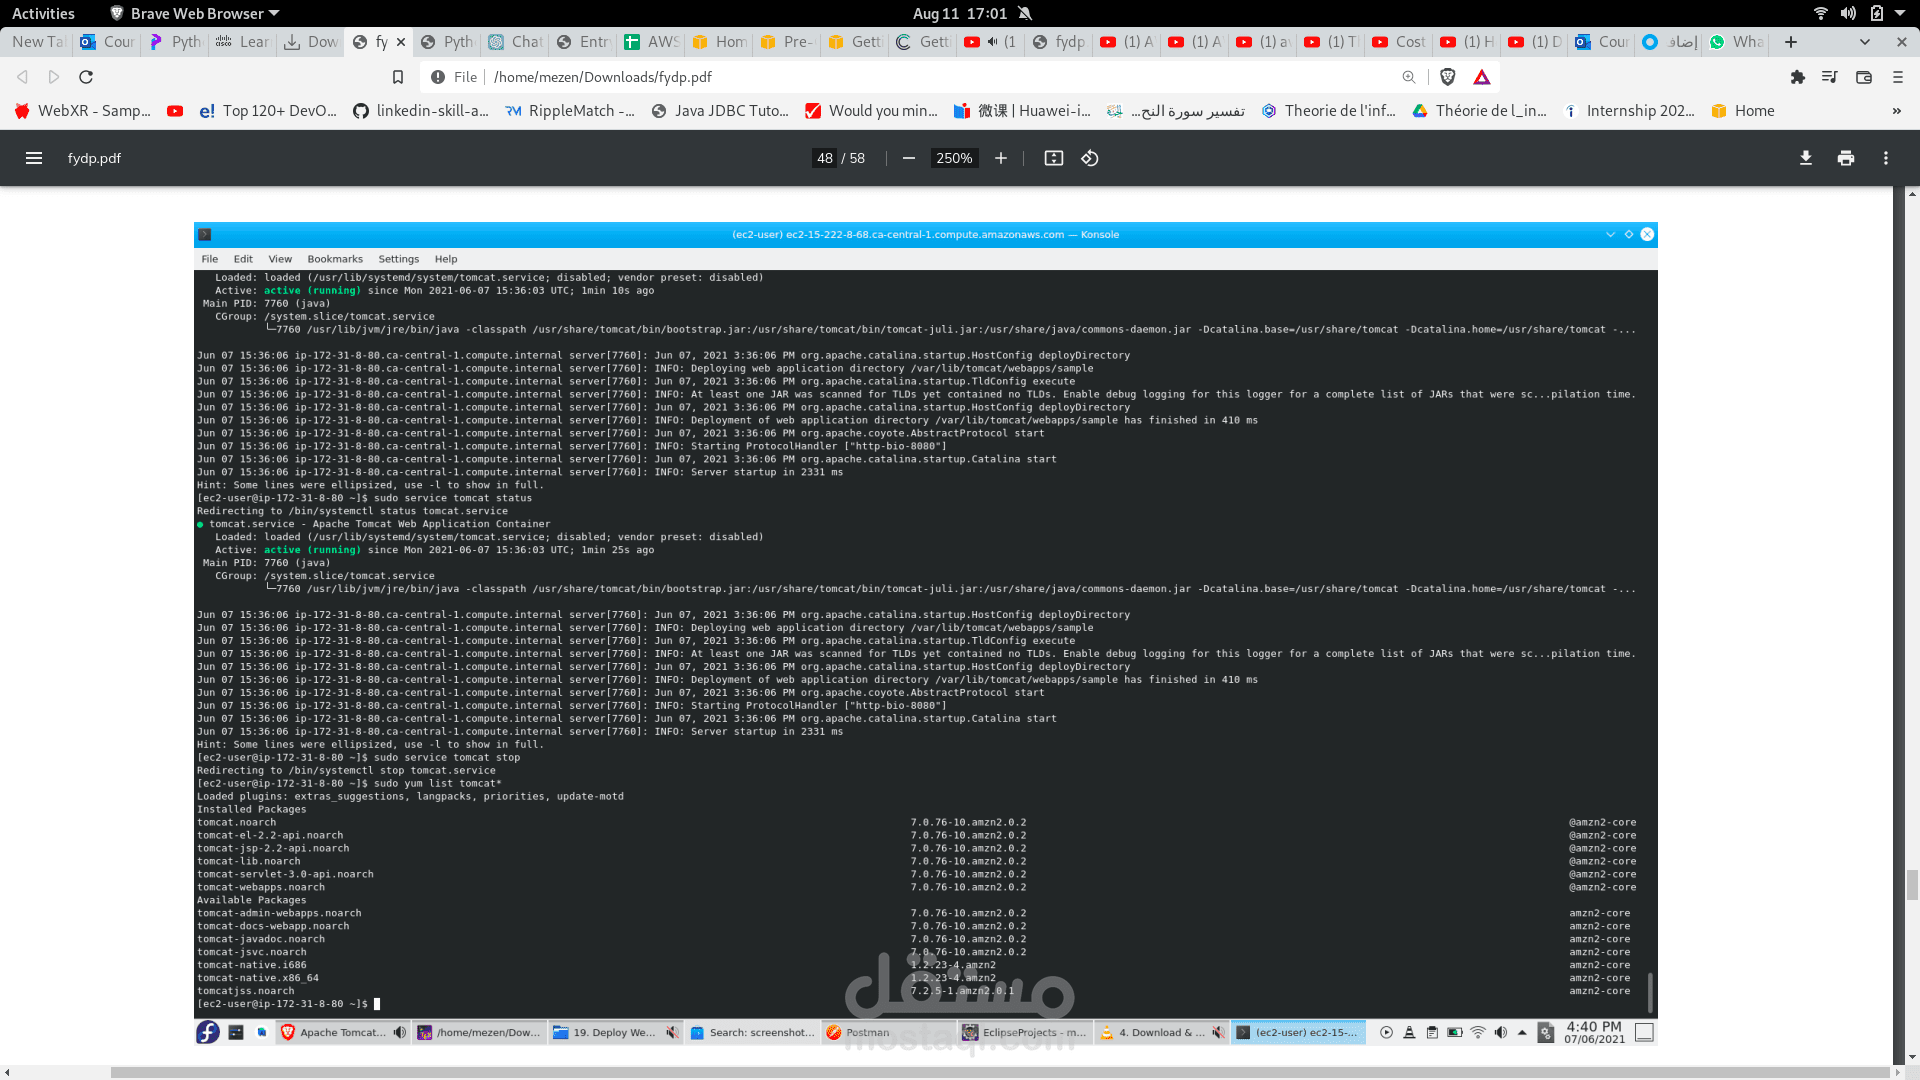Open PDF viewer more actions menu
Image resolution: width=1920 pixels, height=1080 pixels.
pyautogui.click(x=1885, y=158)
